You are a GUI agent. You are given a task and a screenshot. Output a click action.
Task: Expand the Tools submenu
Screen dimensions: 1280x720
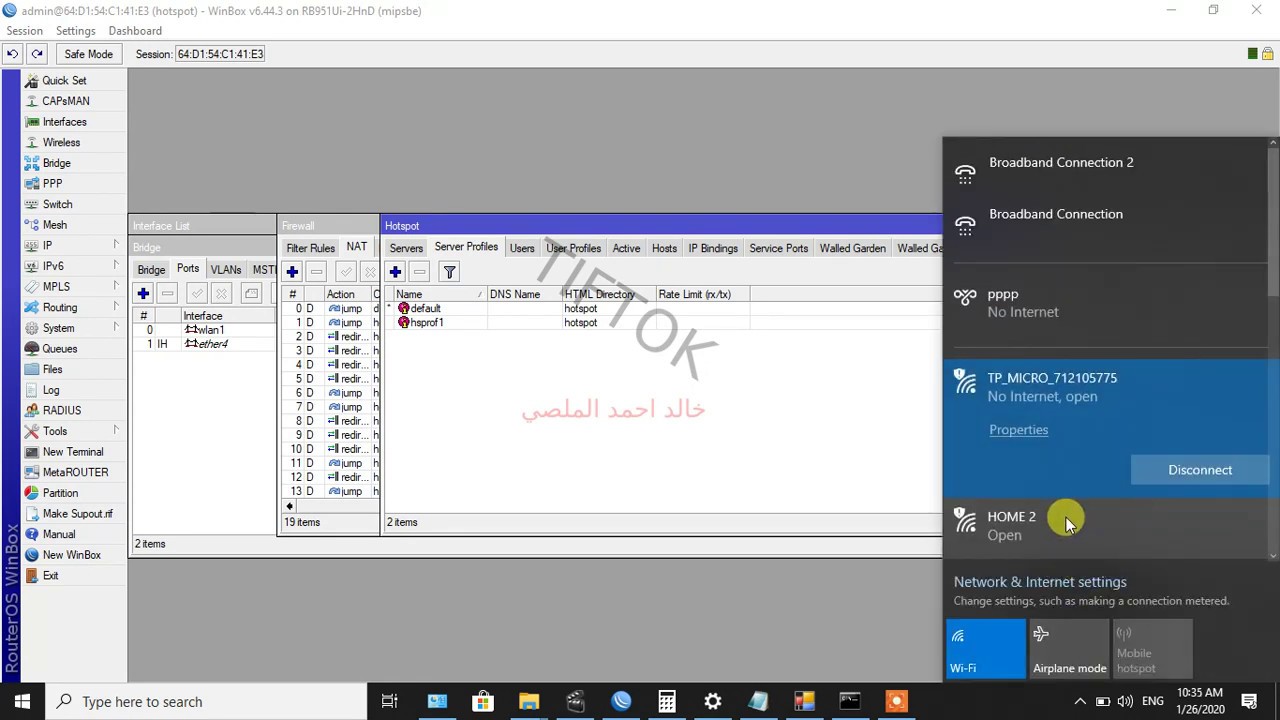[x=70, y=431]
